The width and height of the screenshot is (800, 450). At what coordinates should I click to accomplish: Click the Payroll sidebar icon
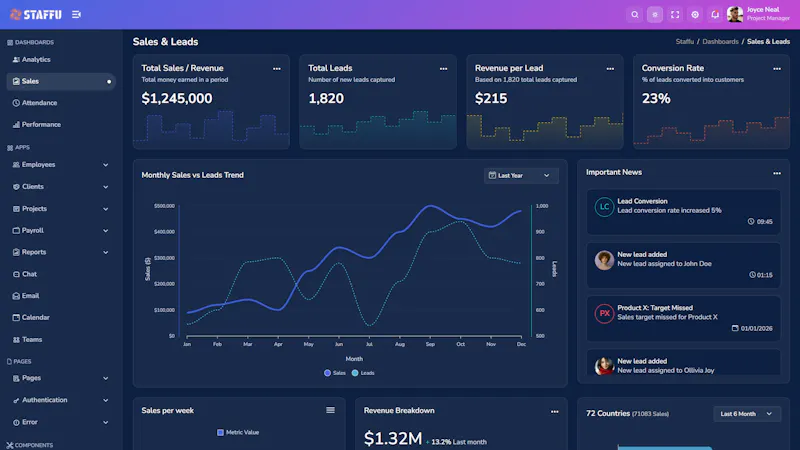coord(16,231)
